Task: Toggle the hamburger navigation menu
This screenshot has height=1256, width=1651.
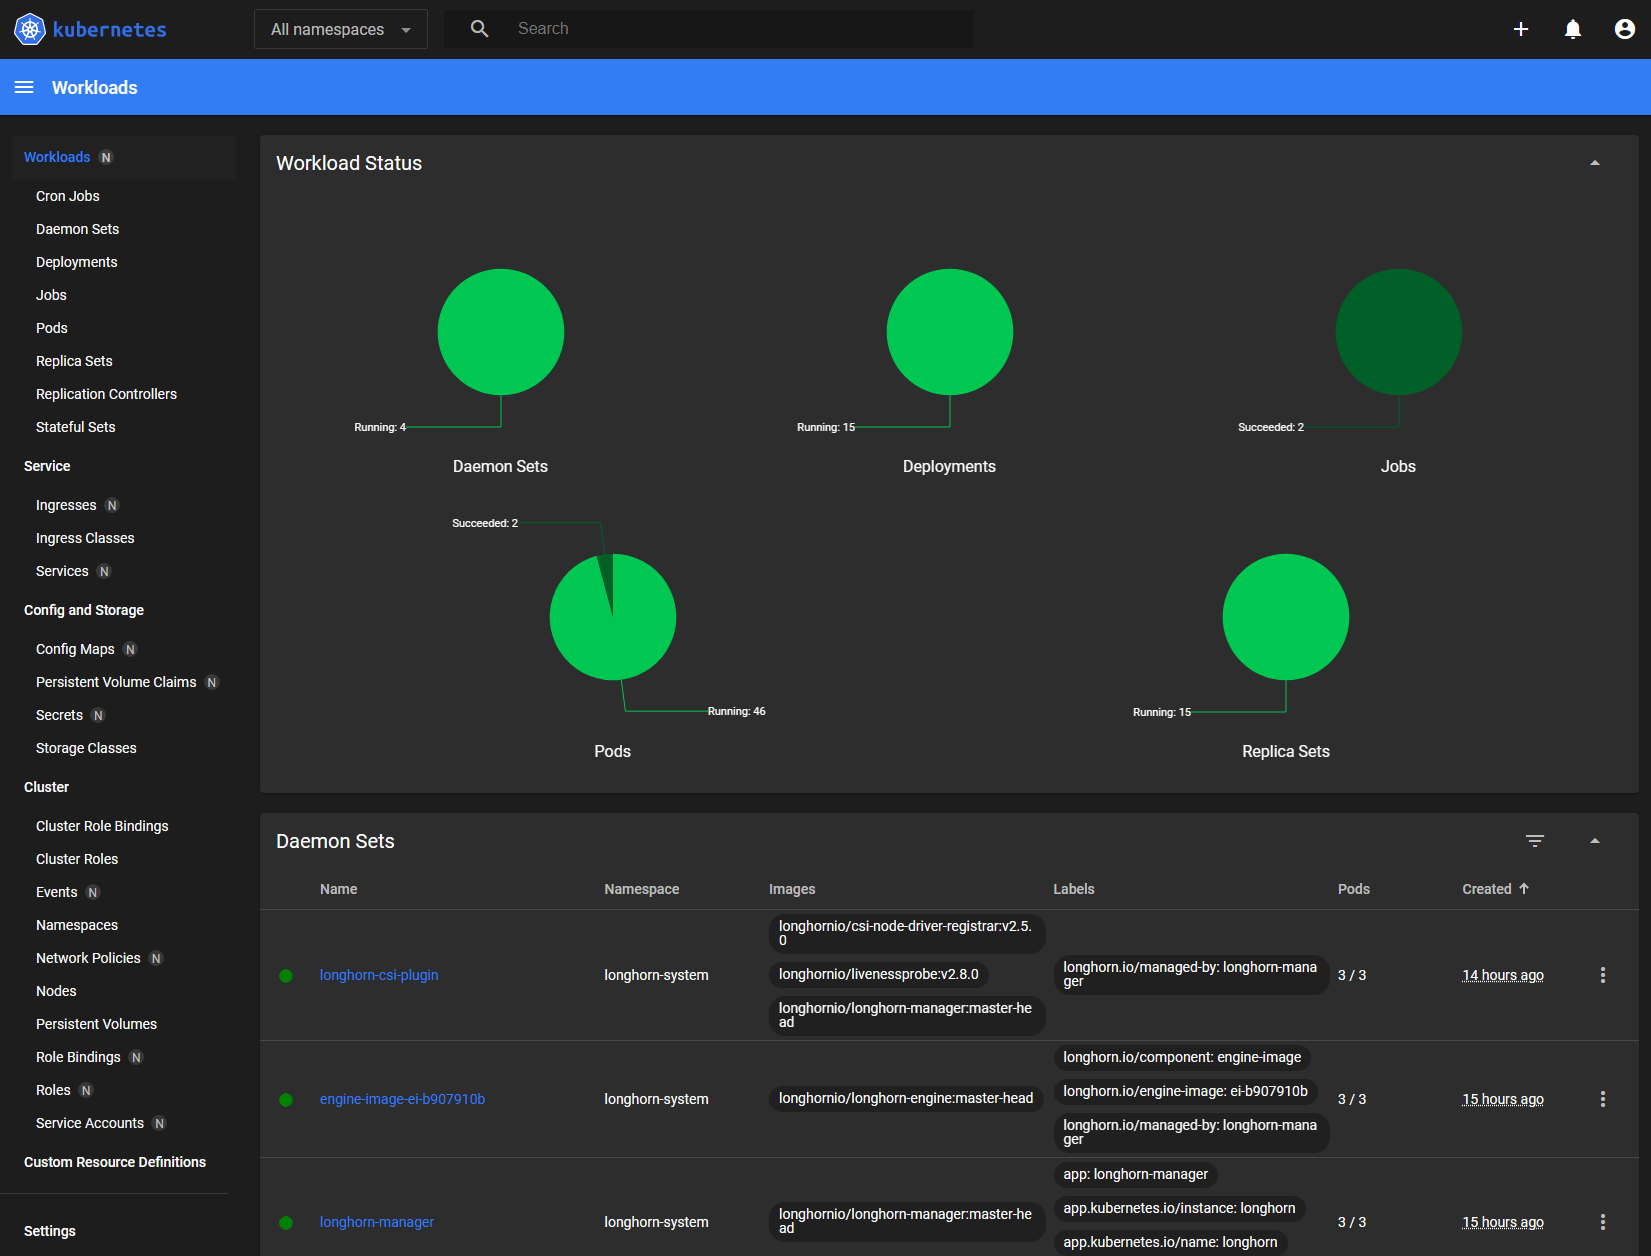Action: tap(24, 88)
